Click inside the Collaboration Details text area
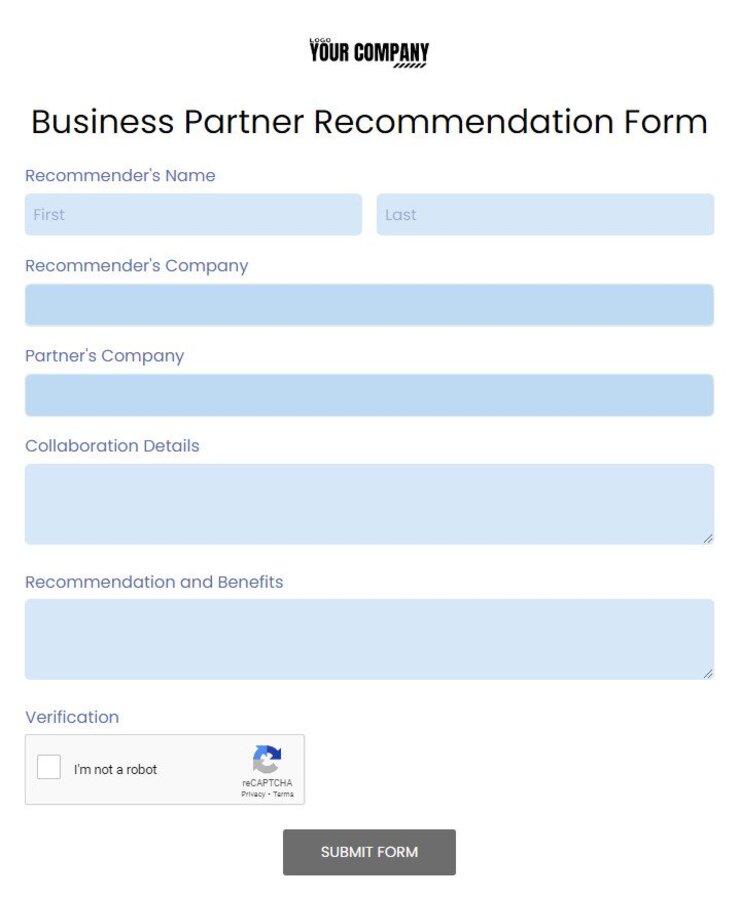 coord(369,500)
